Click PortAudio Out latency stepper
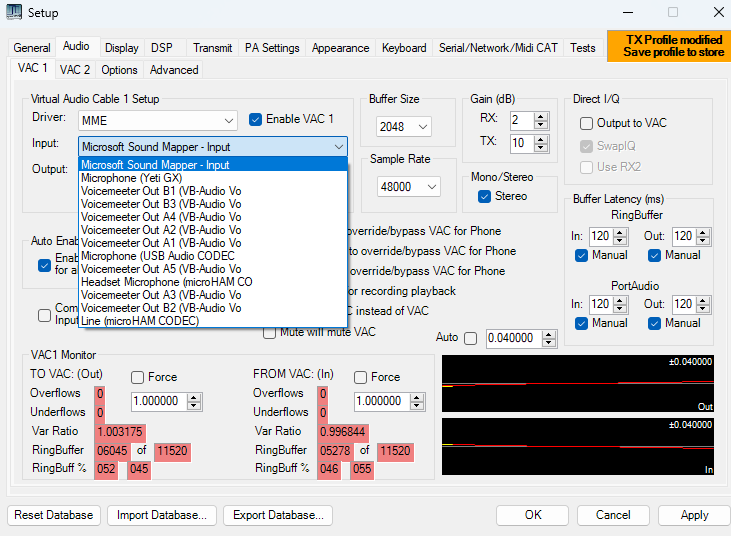The height and width of the screenshot is (536, 731). (x=703, y=305)
